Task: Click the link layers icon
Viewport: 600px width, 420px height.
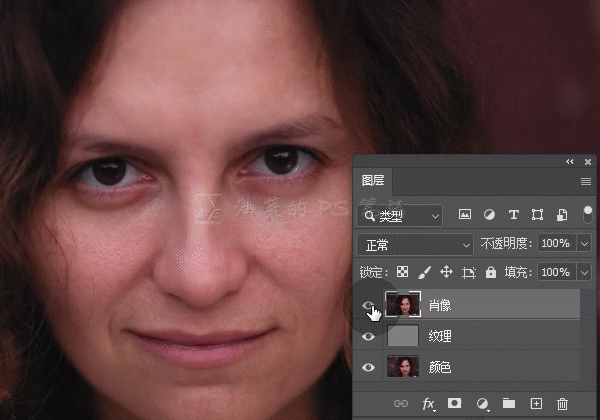Action: click(x=401, y=404)
